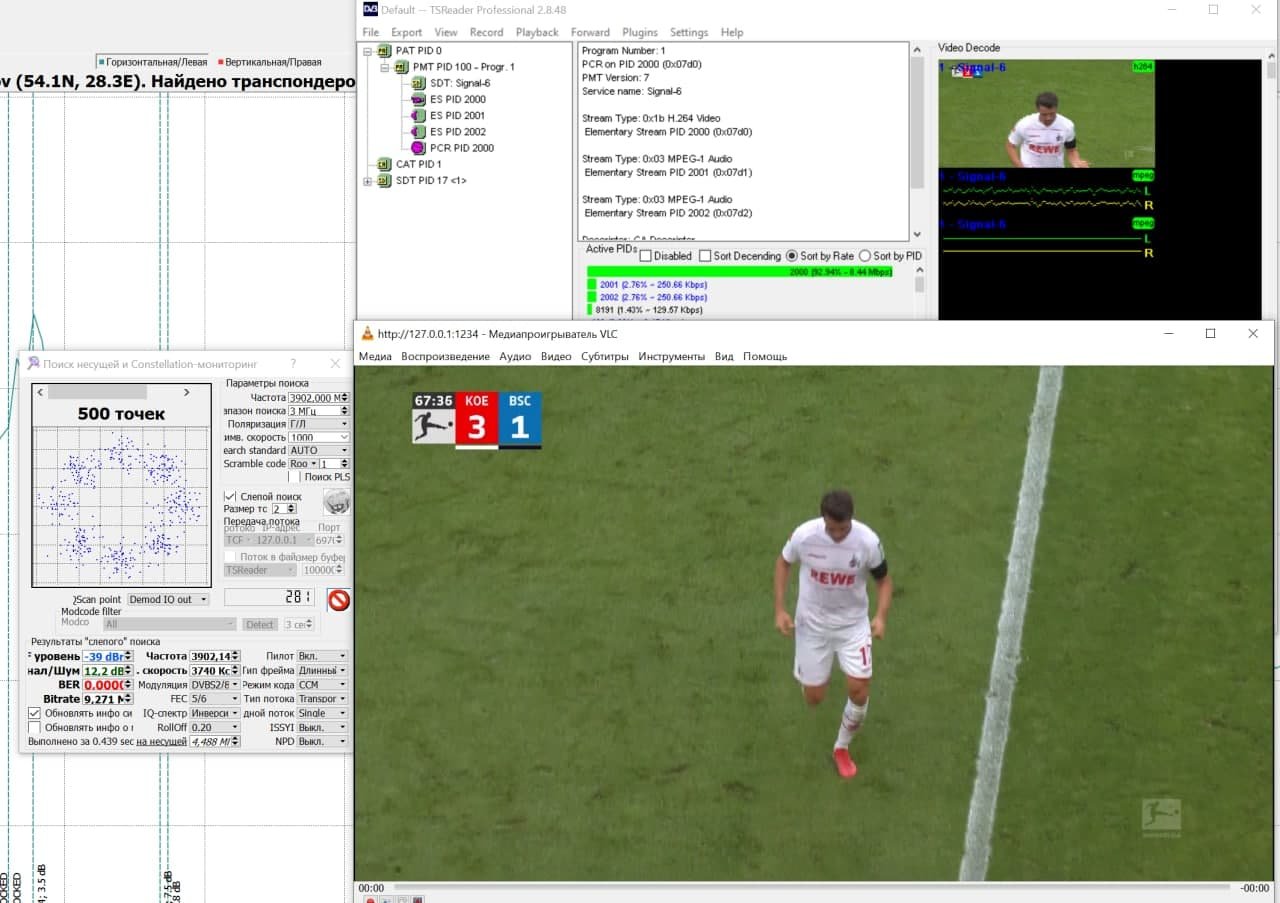The height and width of the screenshot is (903, 1280).
Task: Click the help question mark button
Action: pyautogui.click(x=293, y=363)
